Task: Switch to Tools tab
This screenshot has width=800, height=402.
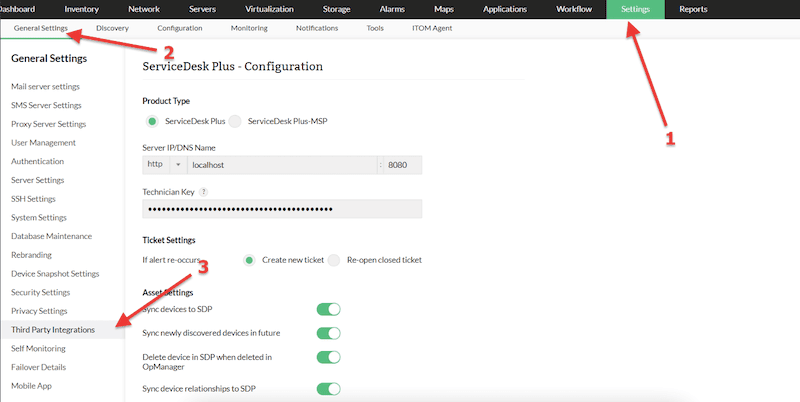Action: pos(375,29)
